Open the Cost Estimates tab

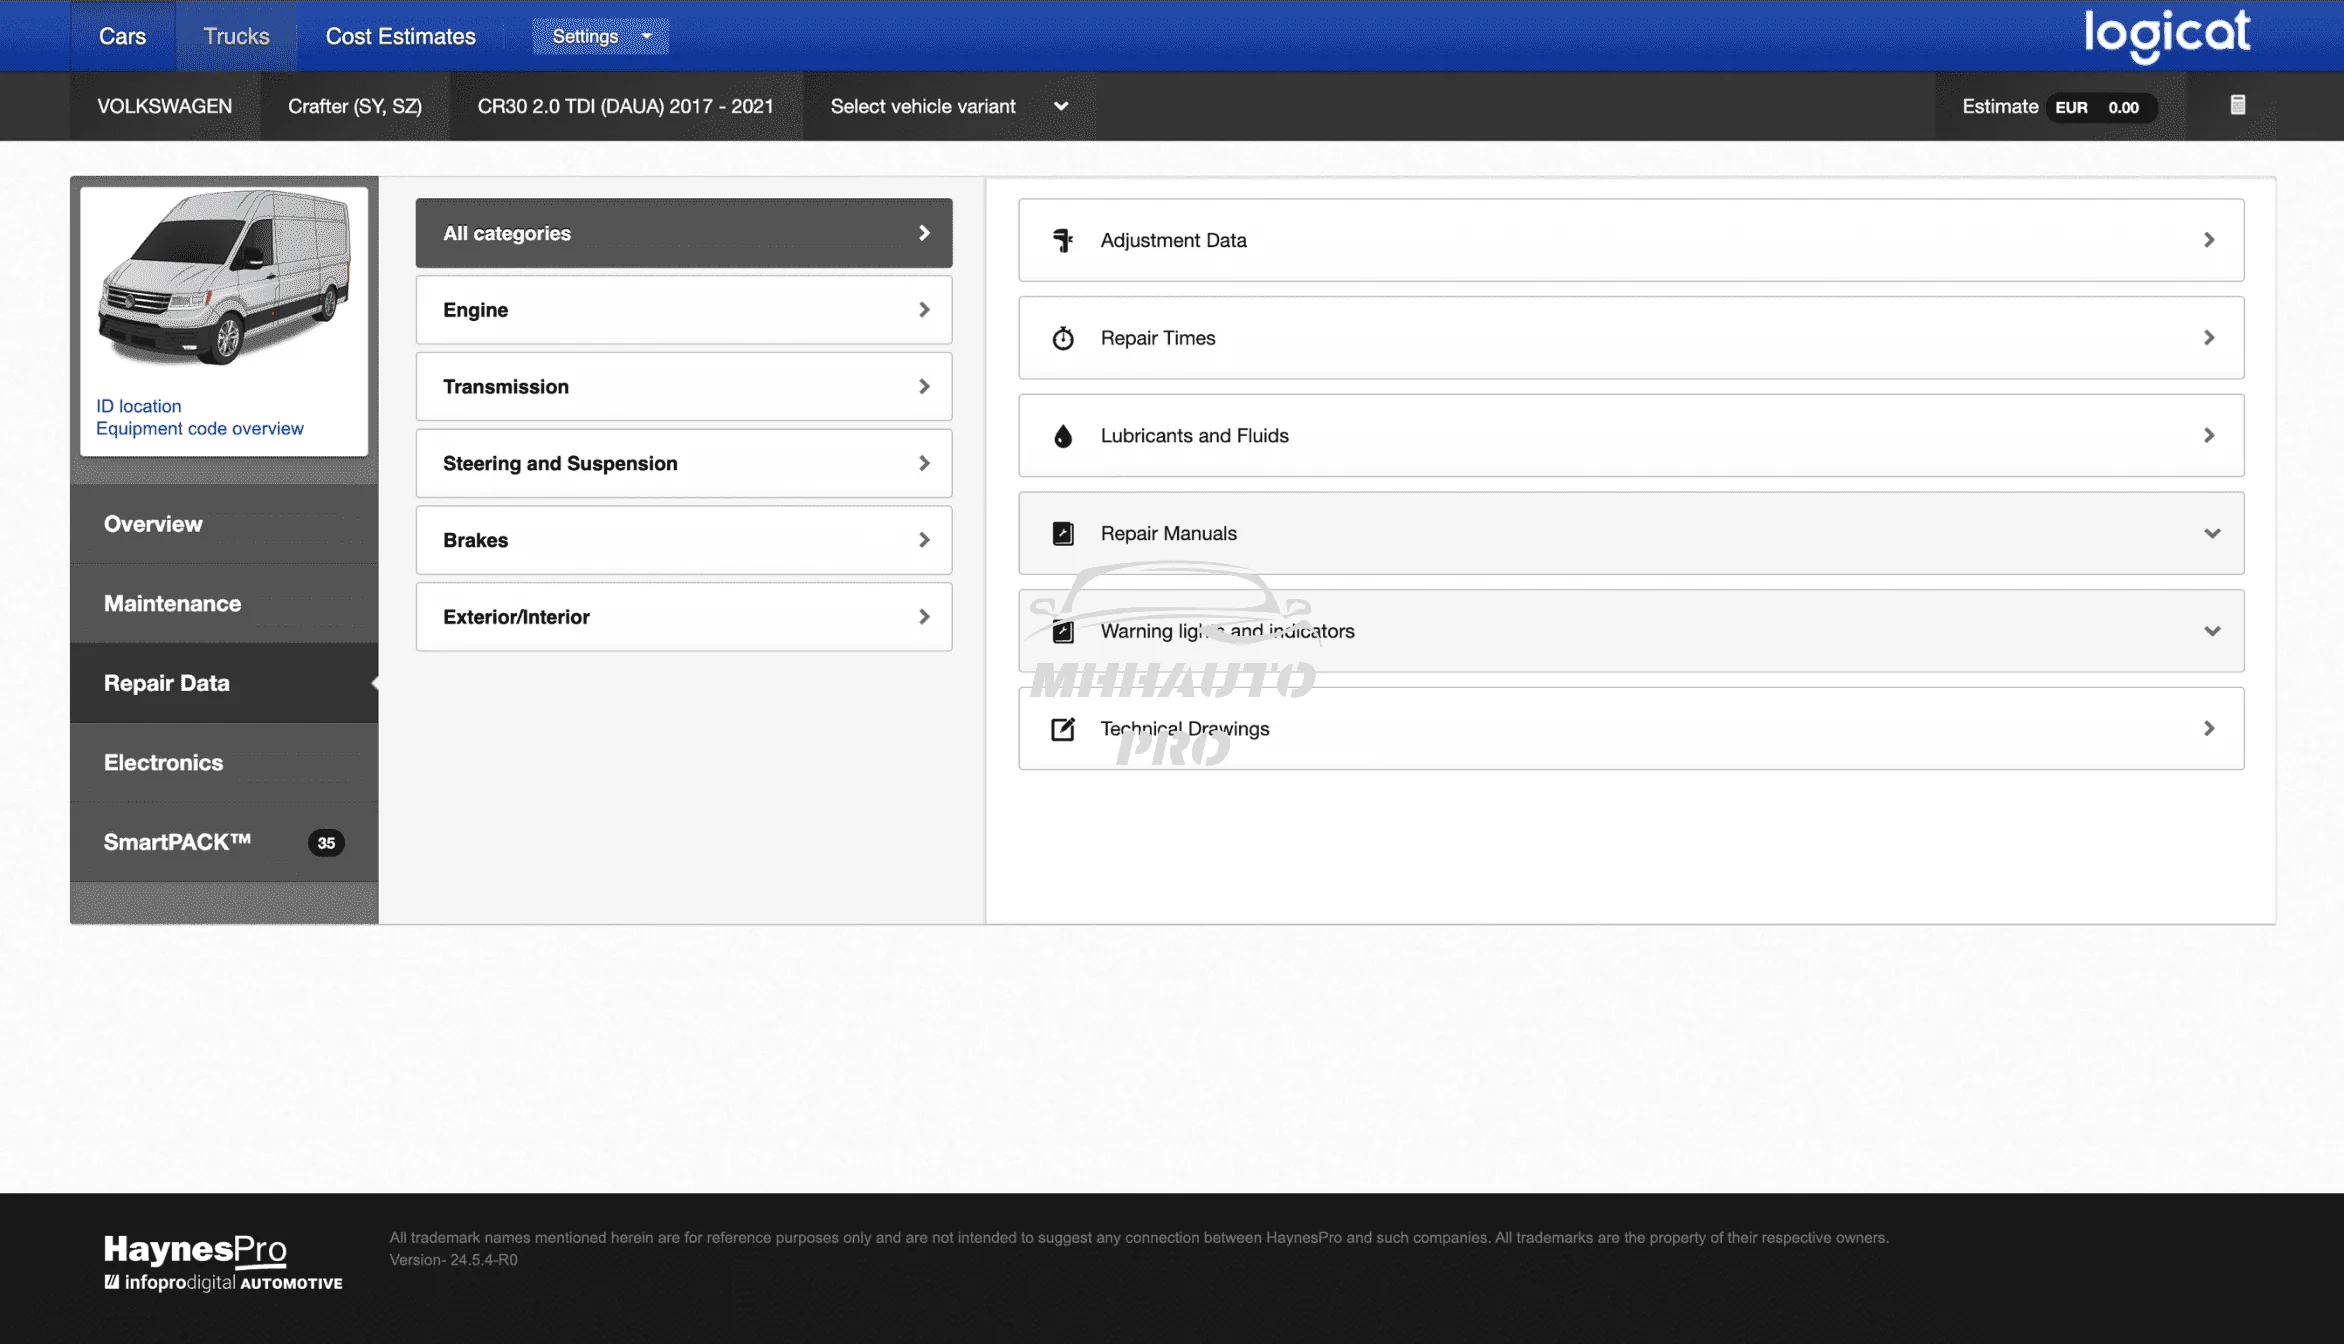tap(400, 36)
